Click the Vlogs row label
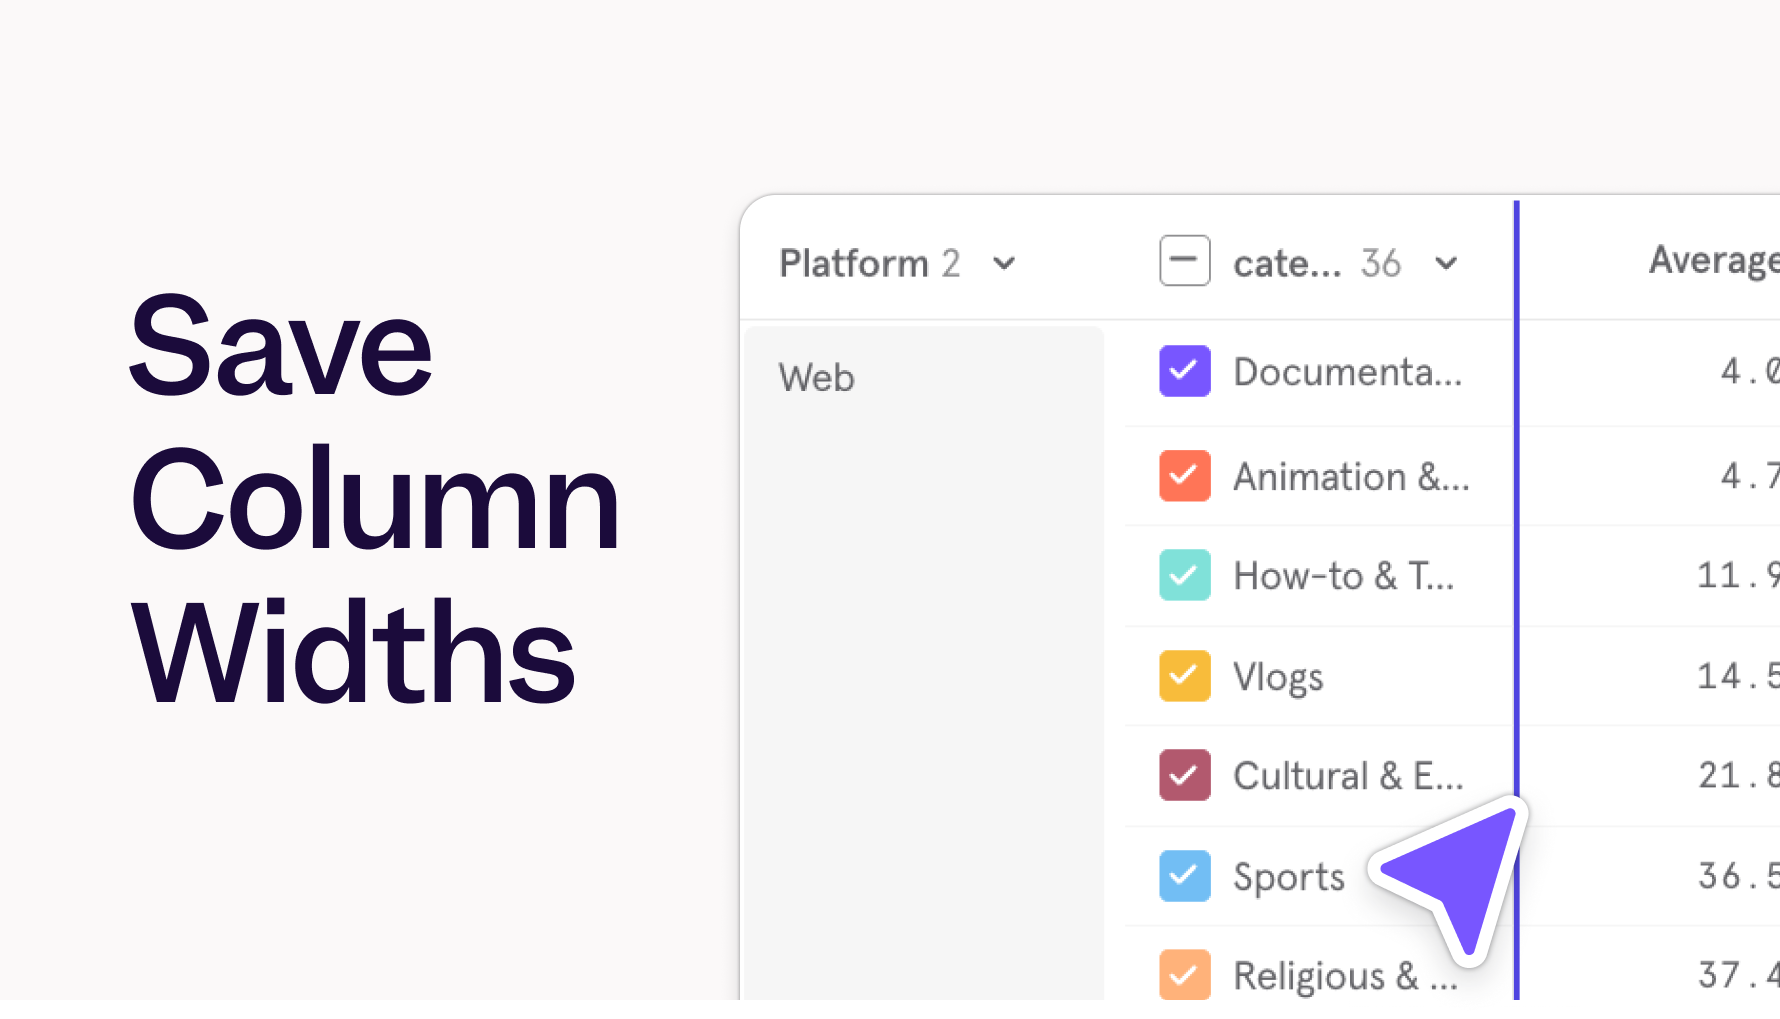 click(x=1278, y=677)
